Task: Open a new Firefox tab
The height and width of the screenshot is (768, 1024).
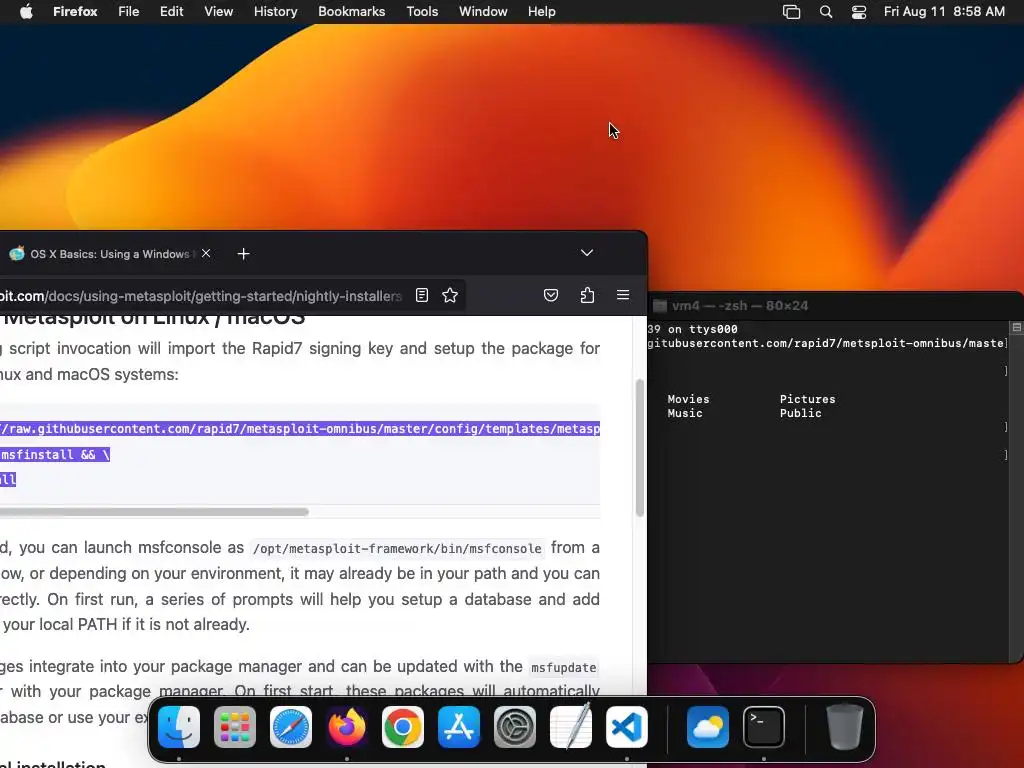Action: [x=244, y=254]
